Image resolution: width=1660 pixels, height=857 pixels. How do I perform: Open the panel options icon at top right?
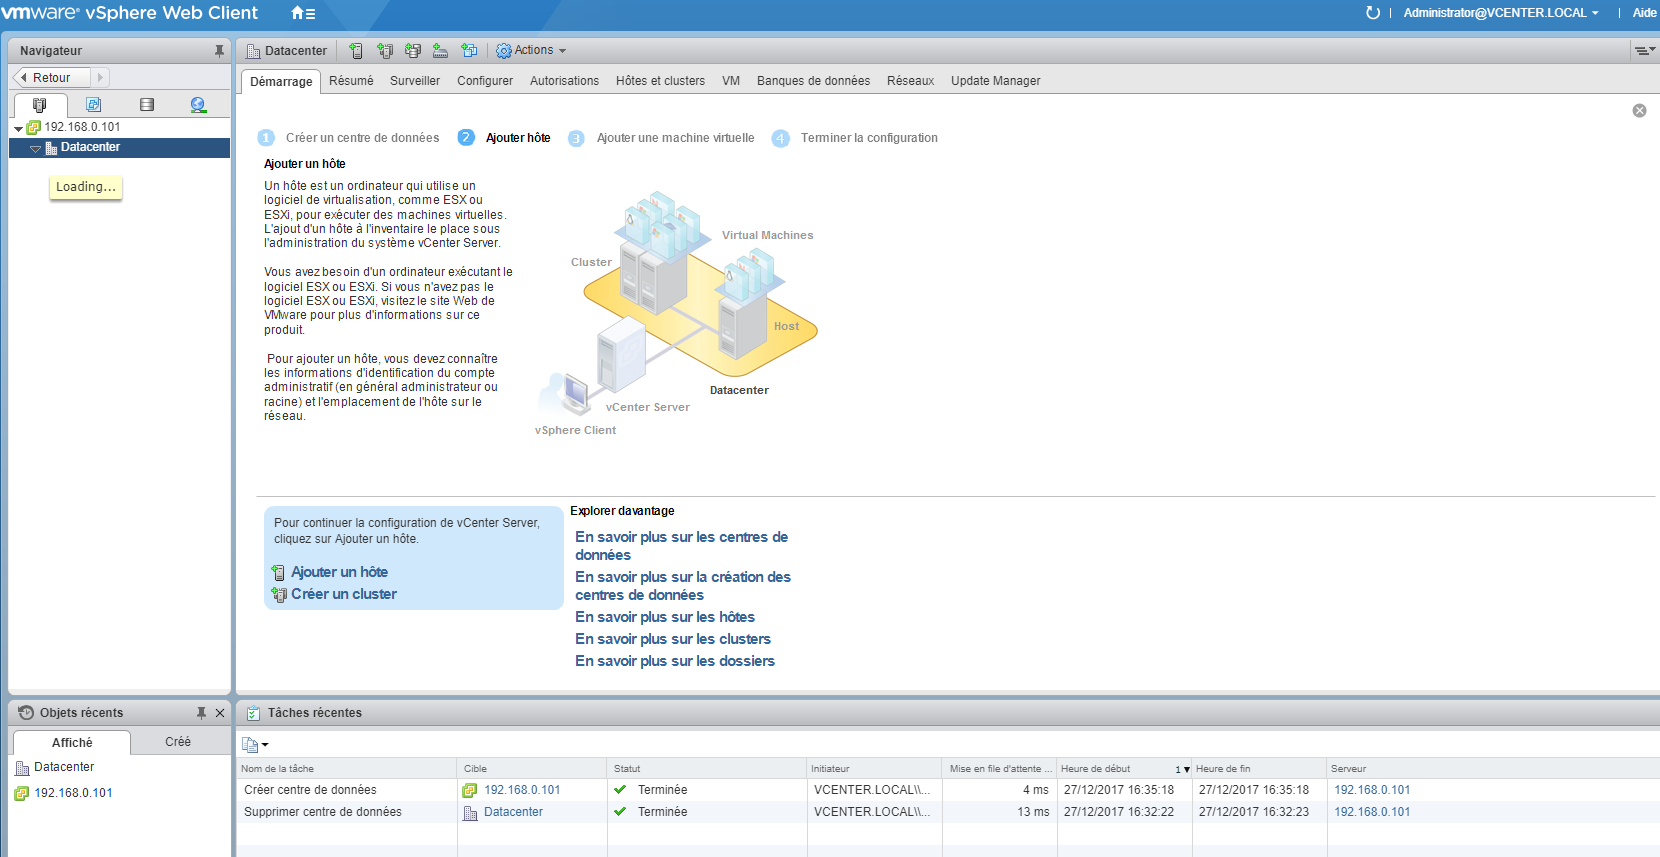coord(1644,50)
